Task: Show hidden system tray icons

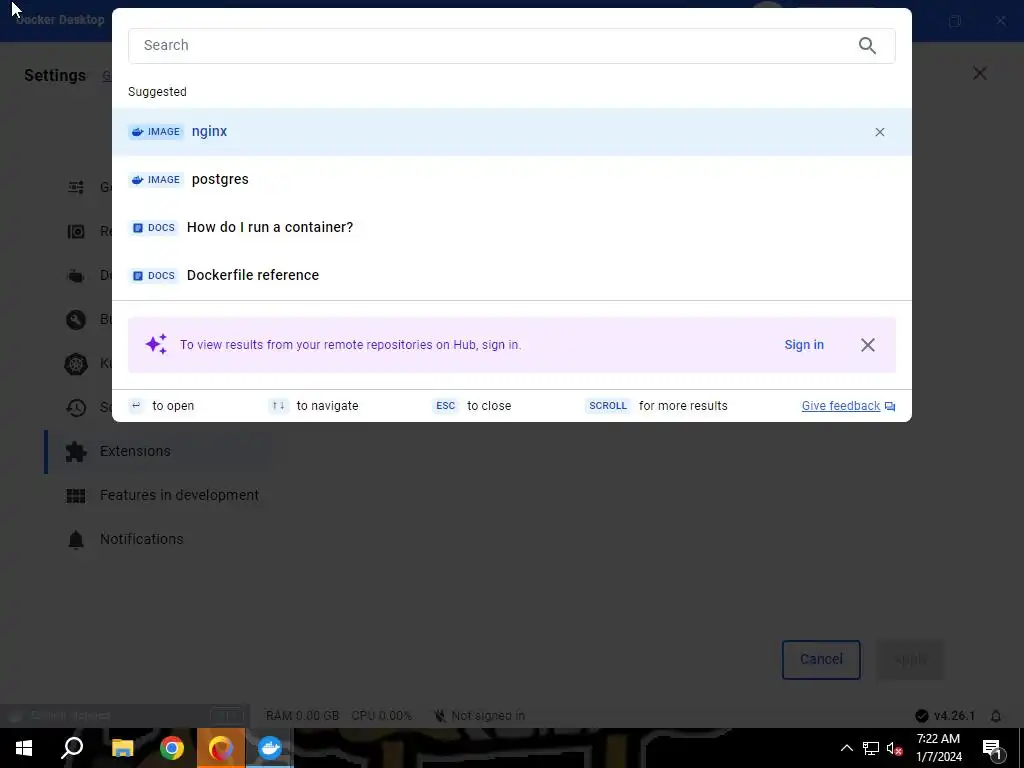Action: tap(846, 748)
